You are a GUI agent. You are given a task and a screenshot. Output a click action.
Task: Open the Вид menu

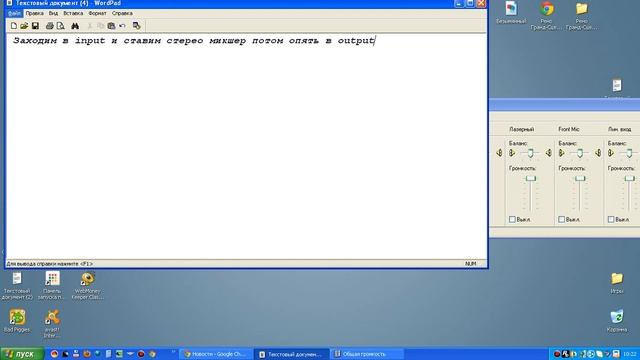point(53,13)
